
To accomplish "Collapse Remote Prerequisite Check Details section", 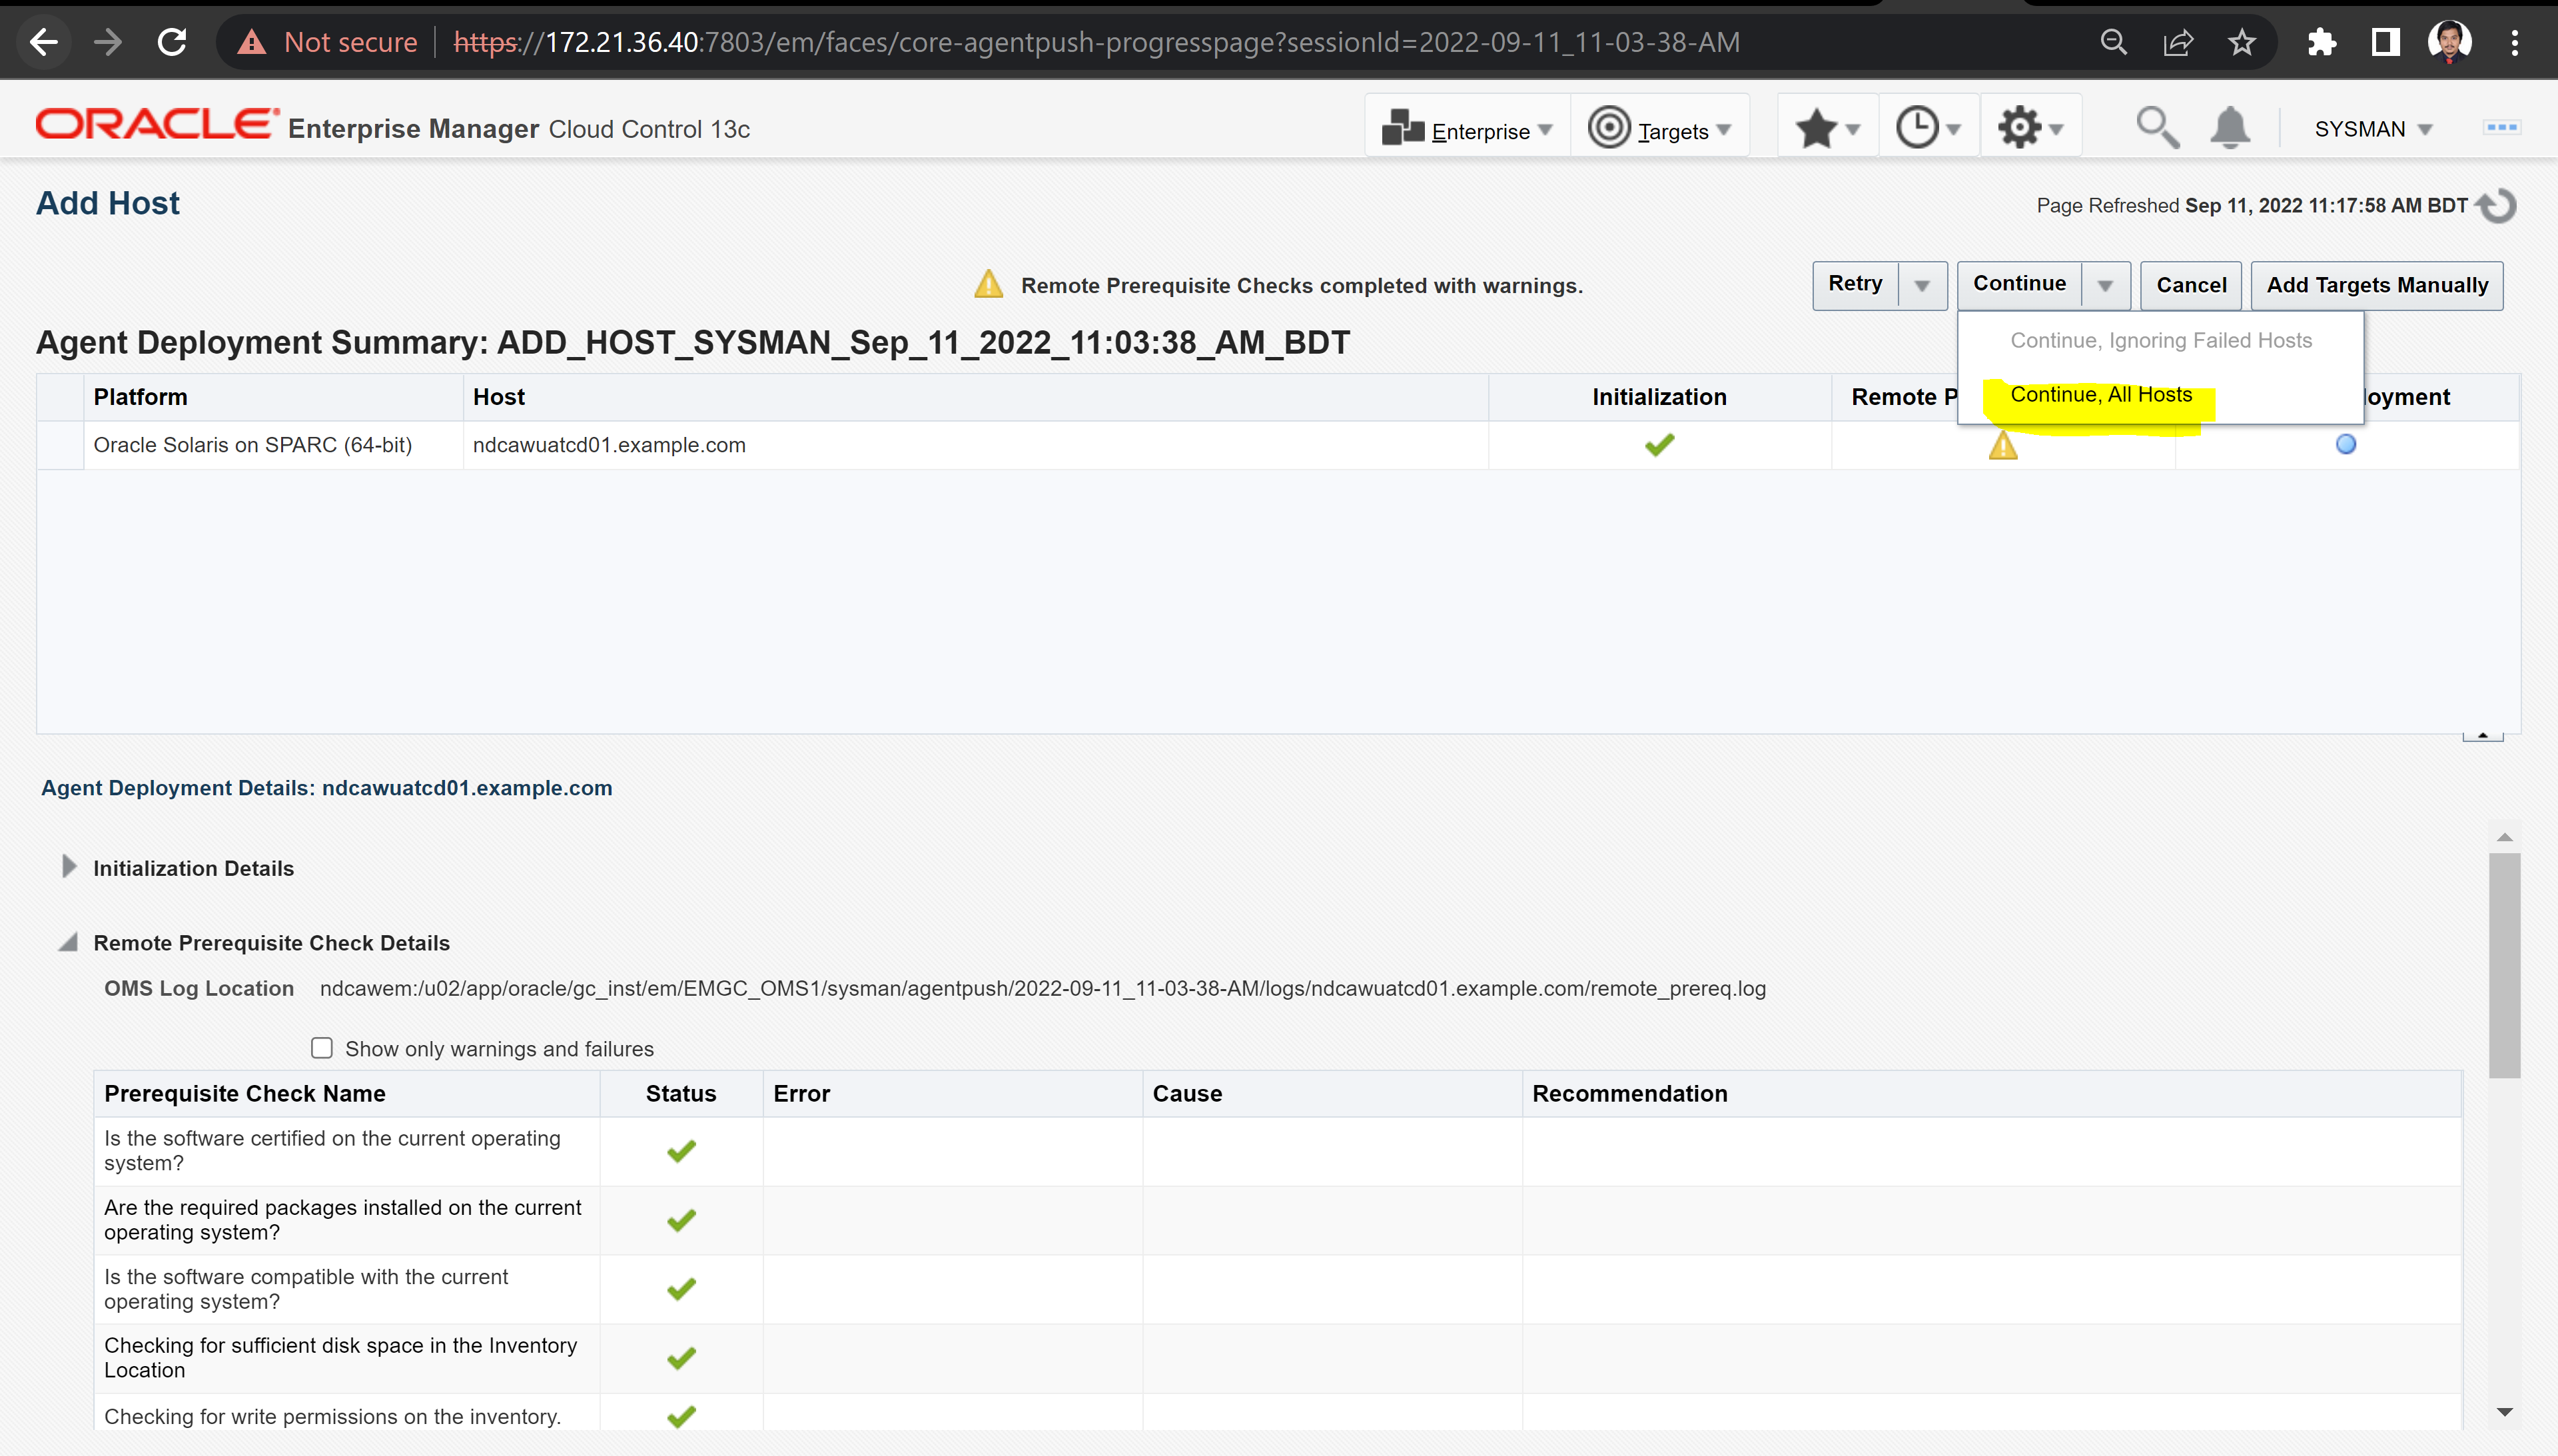I will (68, 942).
